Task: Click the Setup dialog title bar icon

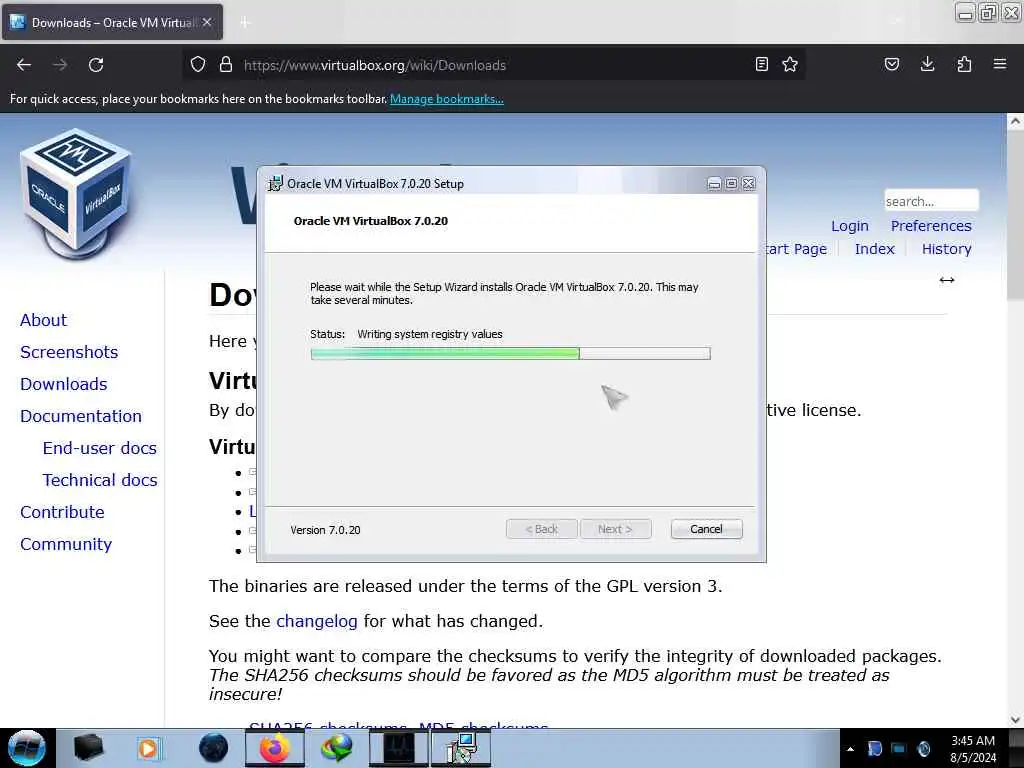Action: tap(275, 184)
